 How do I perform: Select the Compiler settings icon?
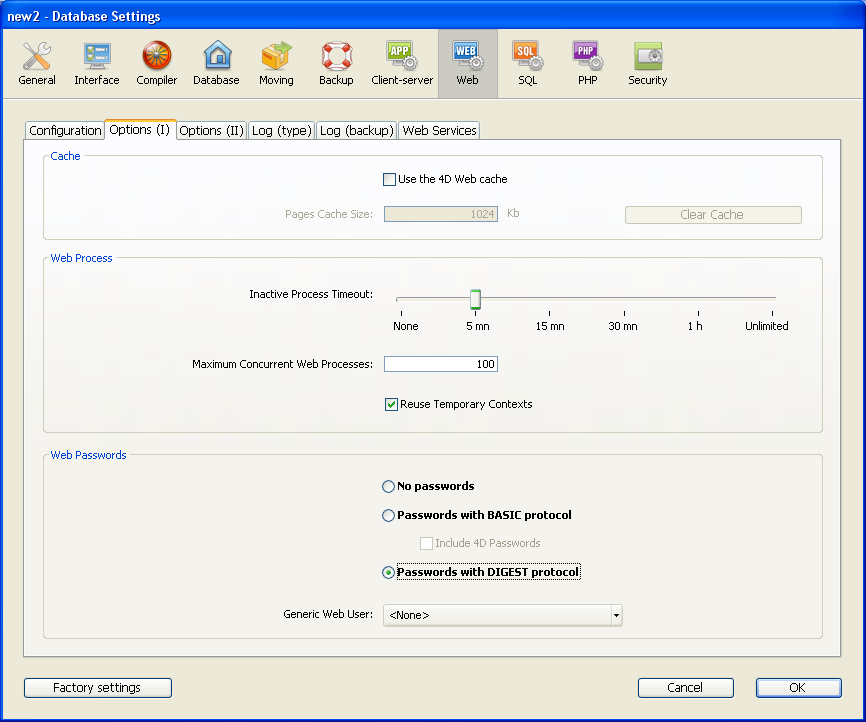coord(157,63)
